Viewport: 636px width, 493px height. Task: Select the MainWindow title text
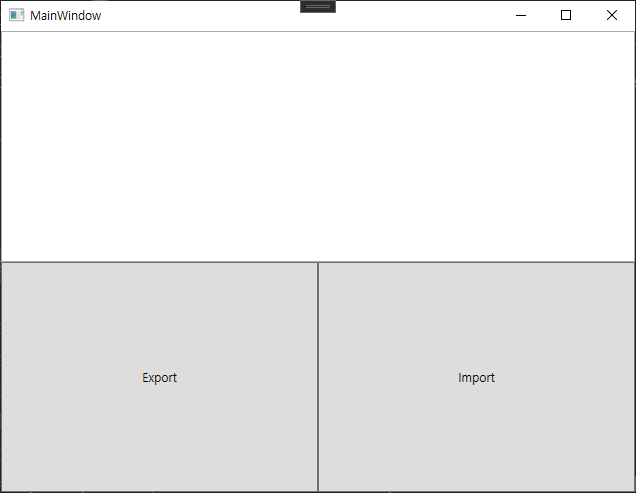pos(66,15)
